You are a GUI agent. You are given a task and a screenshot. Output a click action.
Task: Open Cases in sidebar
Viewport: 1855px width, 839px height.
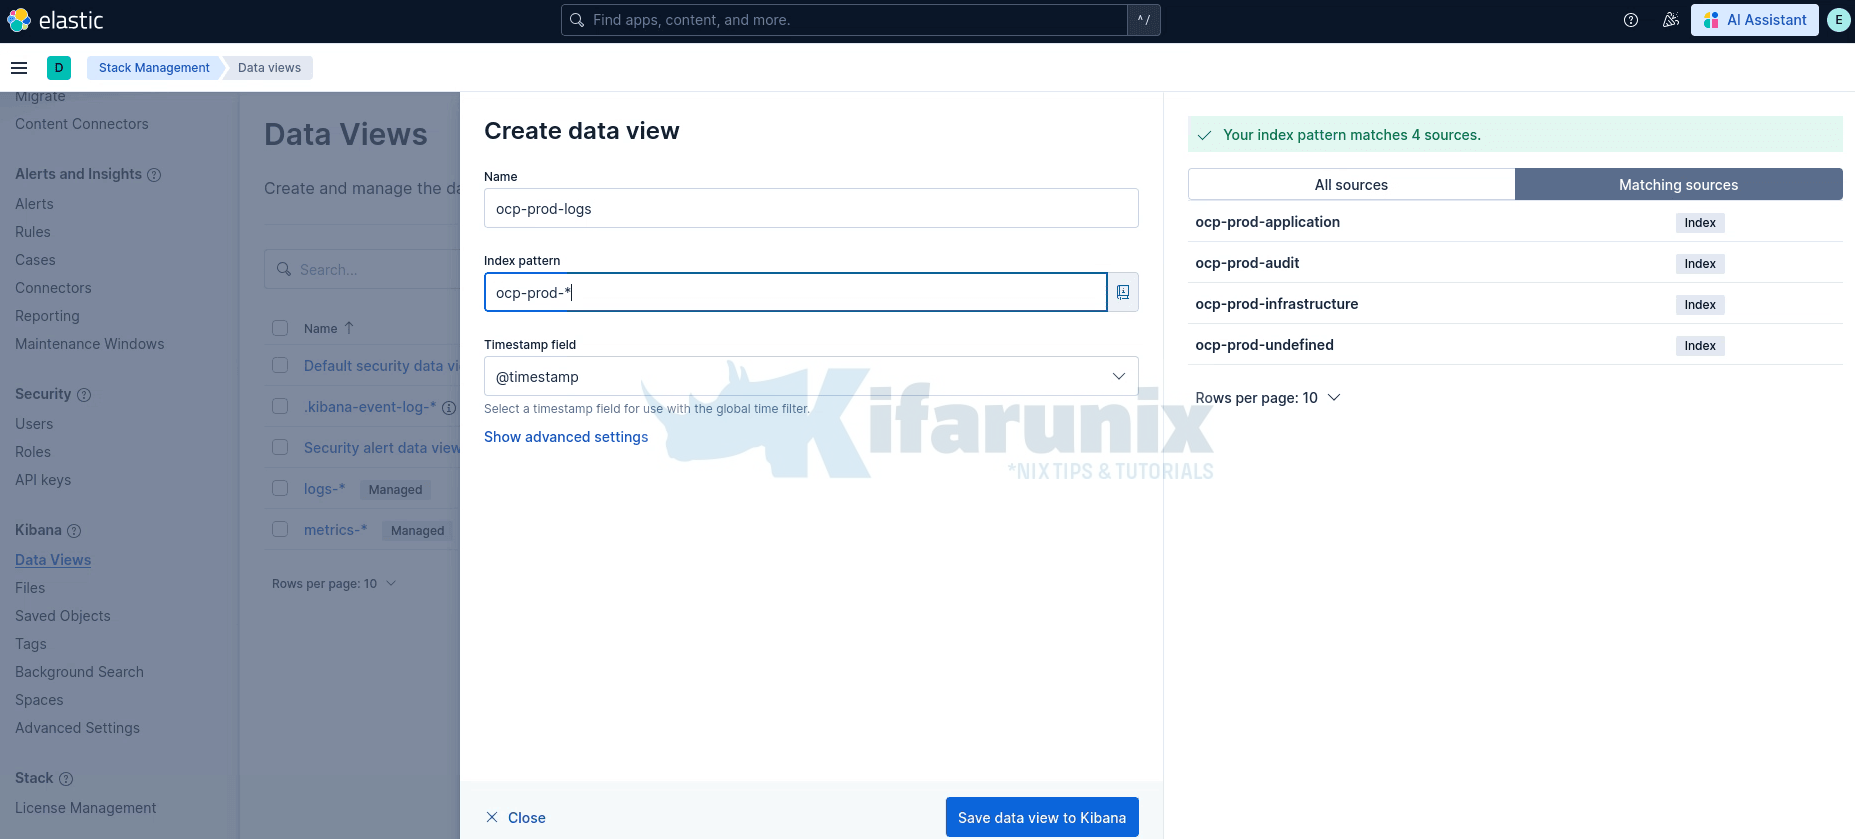point(35,260)
